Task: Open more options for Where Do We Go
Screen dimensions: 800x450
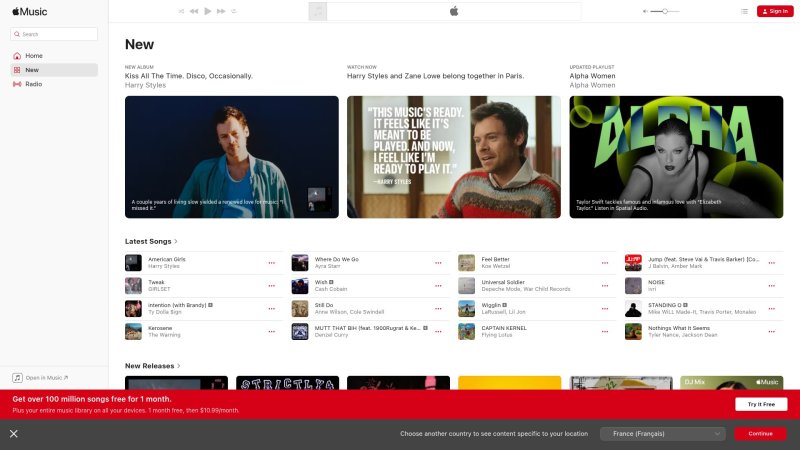Action: pos(438,263)
